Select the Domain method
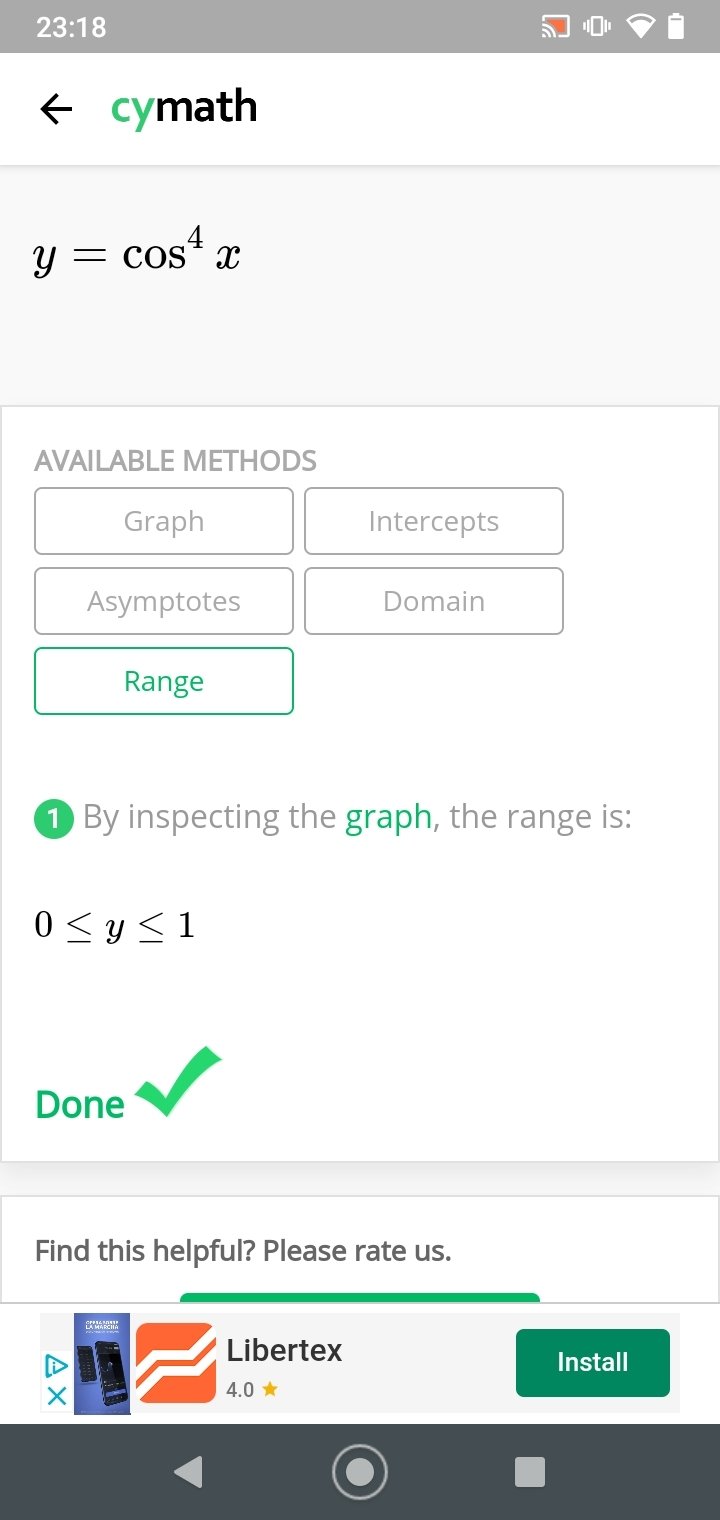The image size is (720, 1520). tap(434, 601)
